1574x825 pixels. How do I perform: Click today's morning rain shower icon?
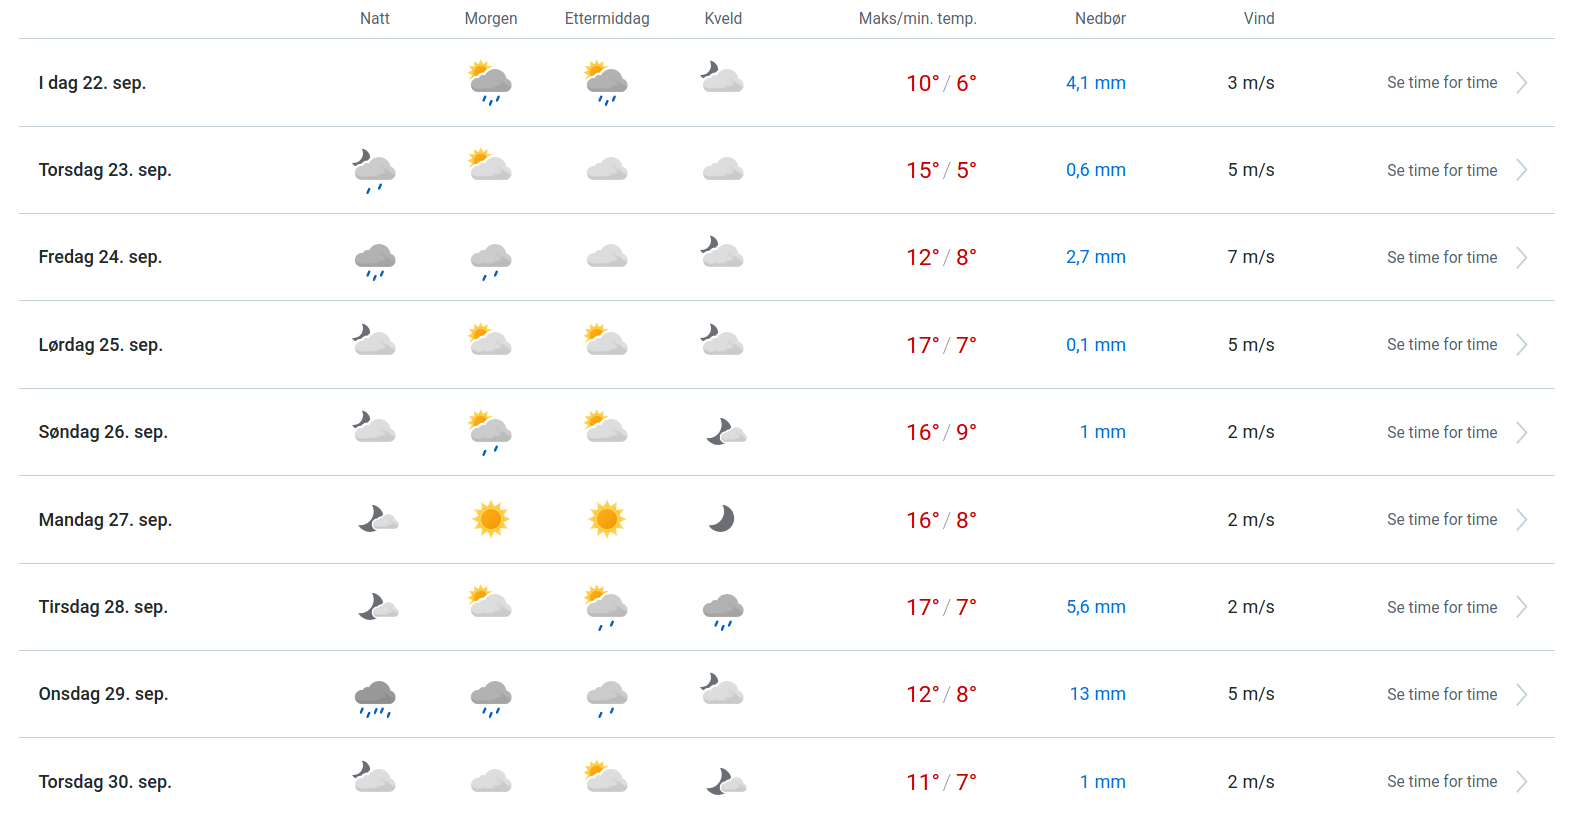pyautogui.click(x=491, y=83)
